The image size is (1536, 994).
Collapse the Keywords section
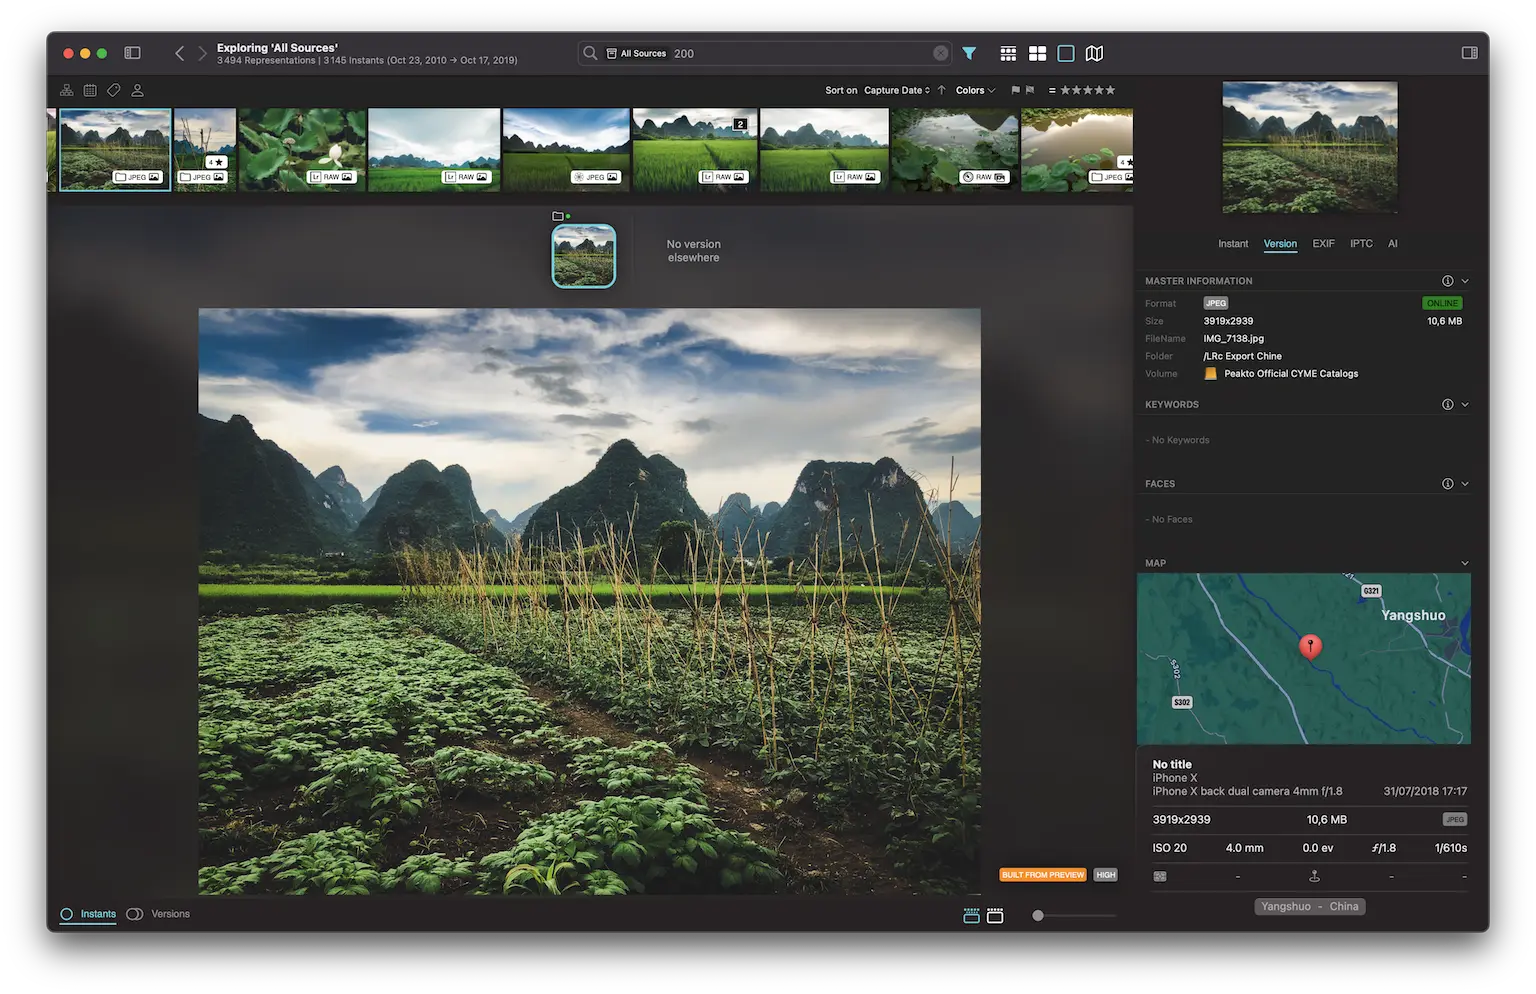[x=1465, y=405]
